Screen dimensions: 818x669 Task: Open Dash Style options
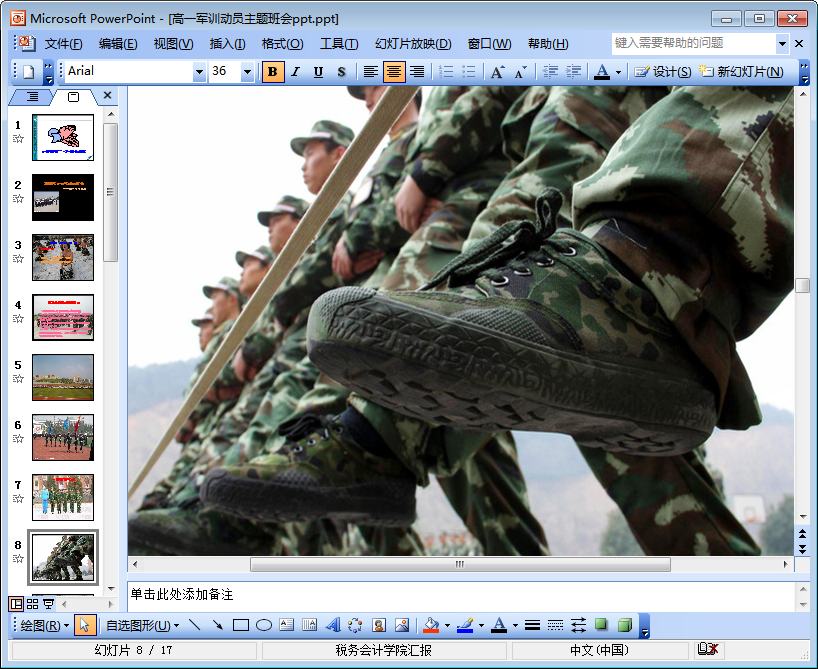coord(555,625)
